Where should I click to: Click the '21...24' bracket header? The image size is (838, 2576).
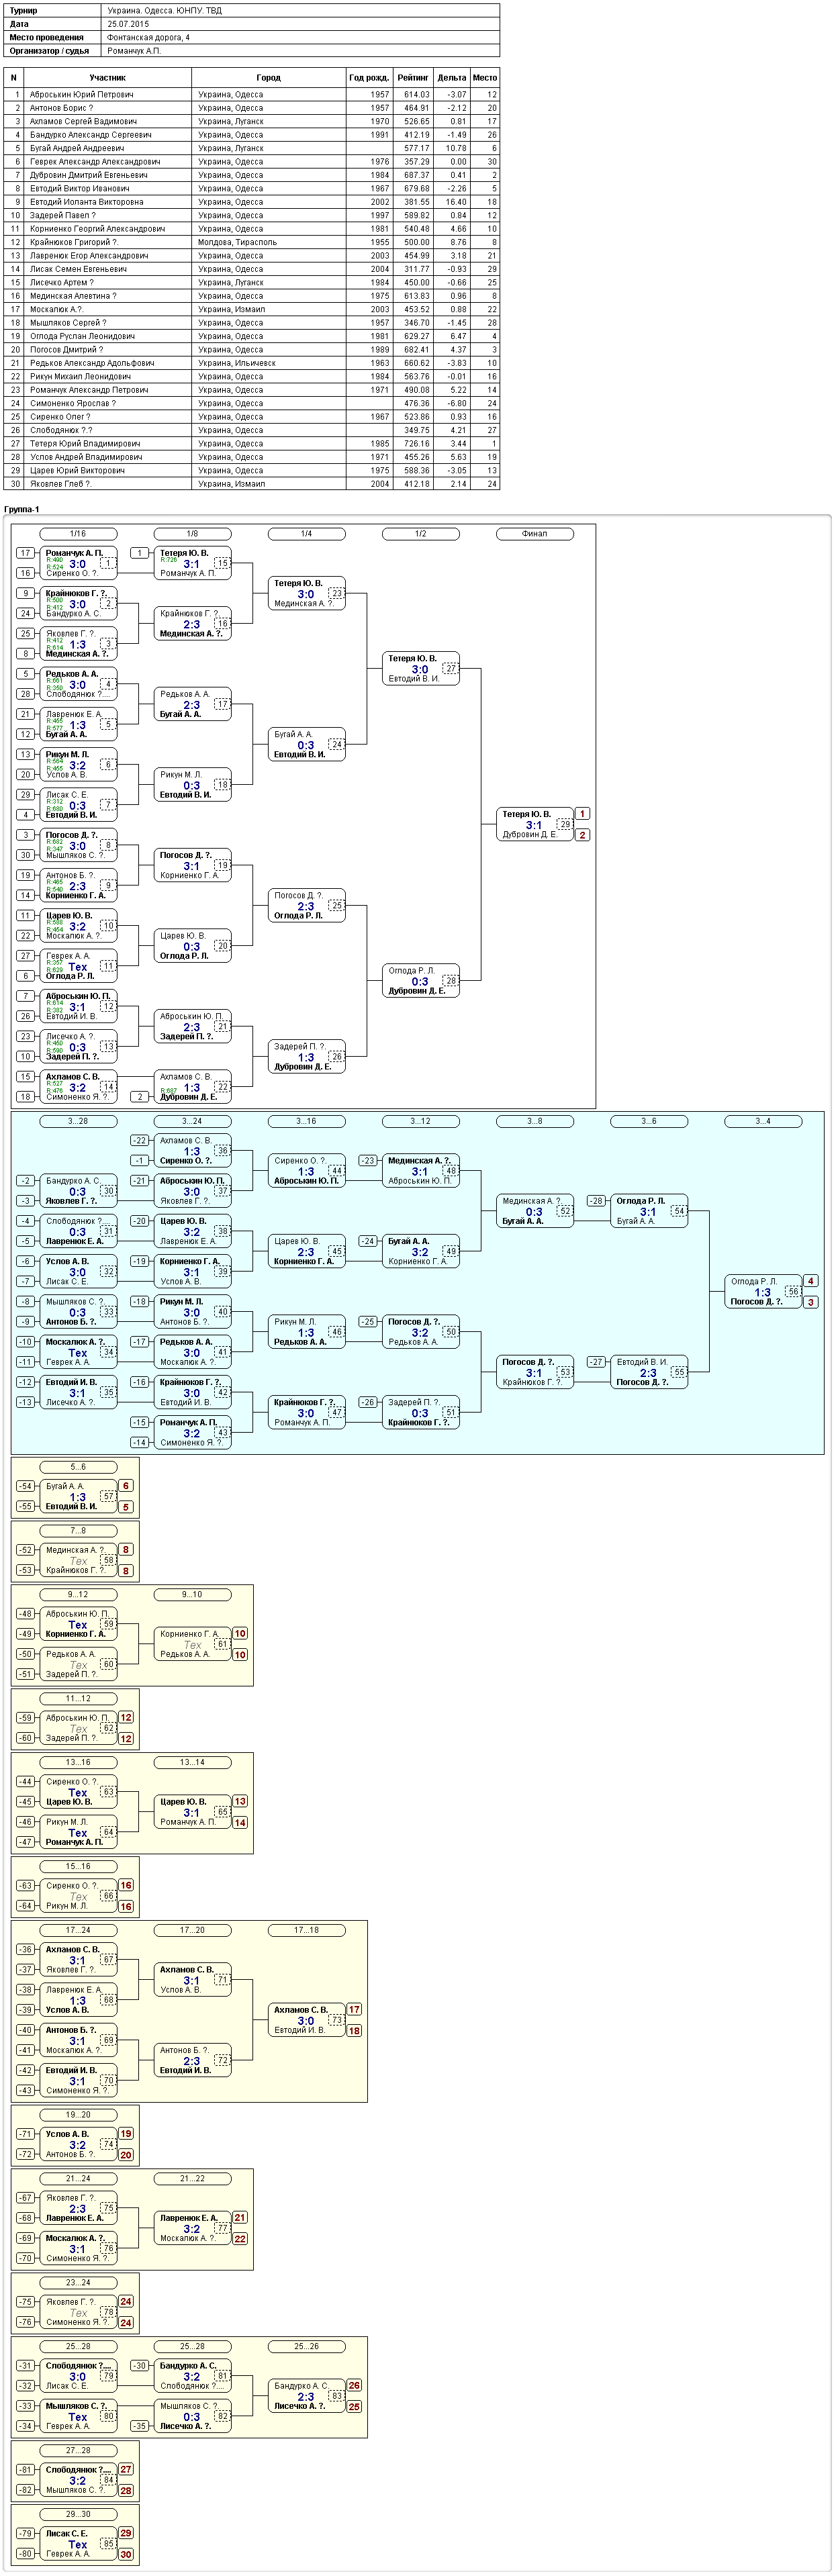[78, 2179]
